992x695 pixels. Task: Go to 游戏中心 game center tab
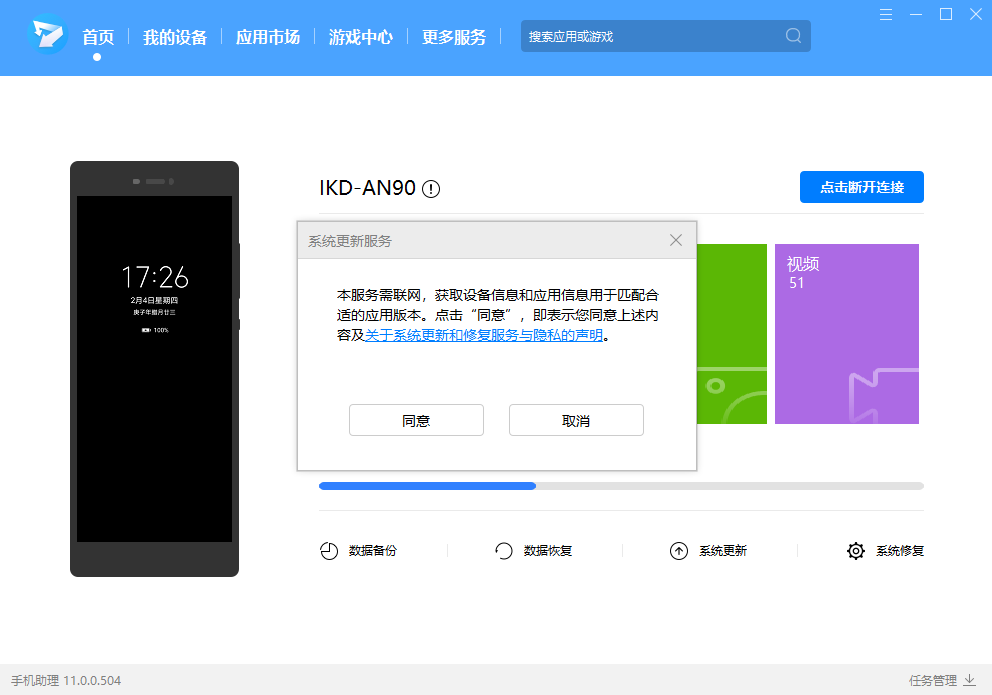[x=361, y=37]
